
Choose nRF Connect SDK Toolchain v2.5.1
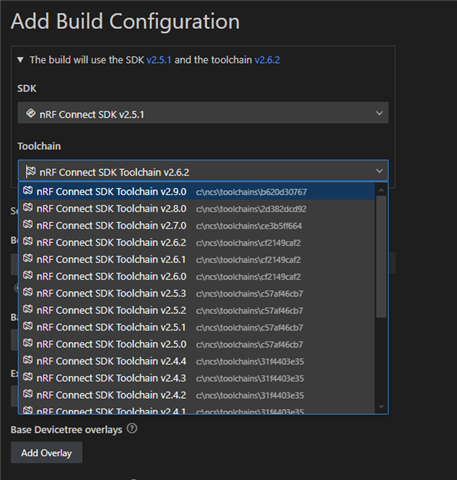197,328
